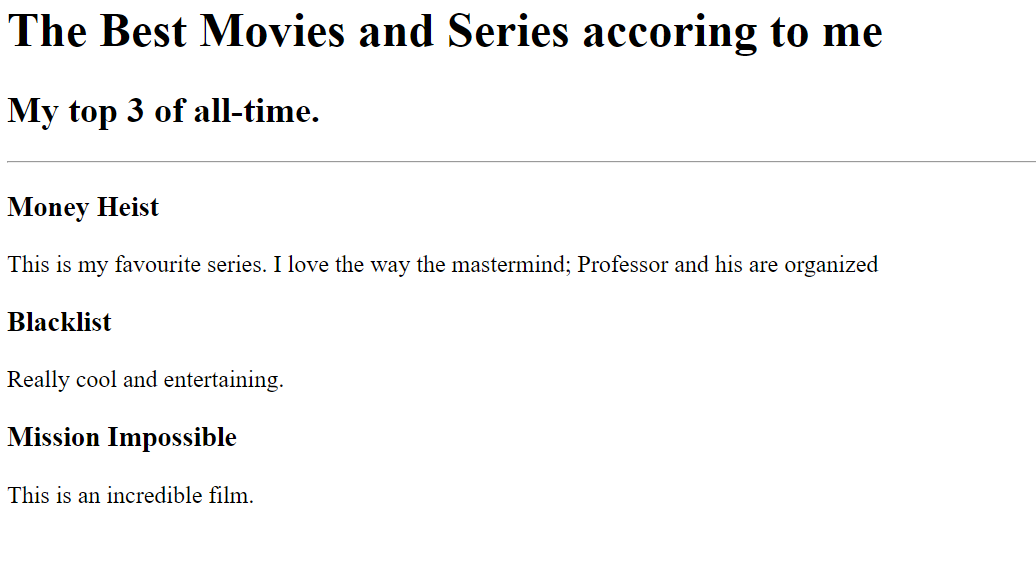1036x568 pixels.
Task: Click the "Really cool and entertaining." paragraph
Action: (145, 380)
